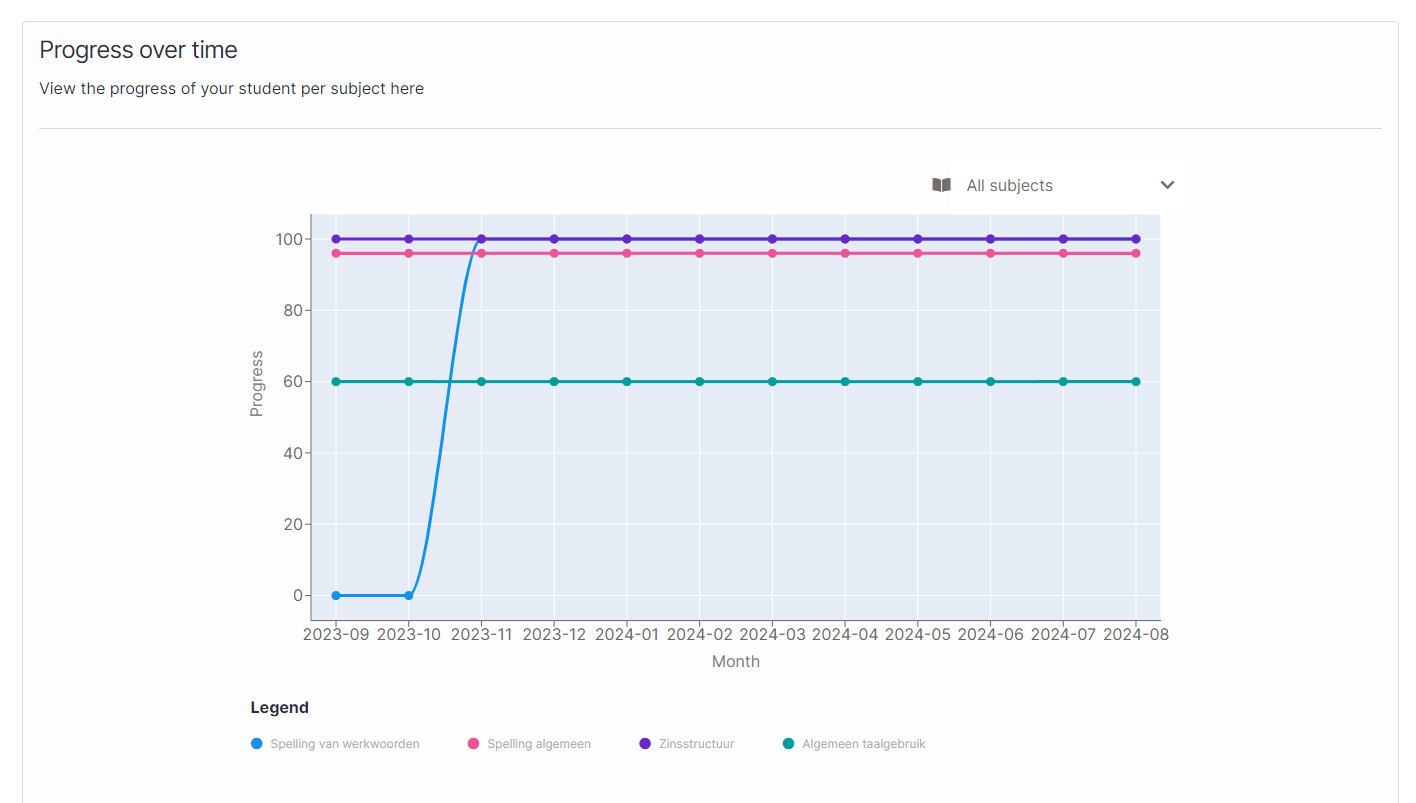This screenshot has width=1416, height=803.
Task: Toggle Spelling van werkwoorden legend entry
Action: pos(344,744)
